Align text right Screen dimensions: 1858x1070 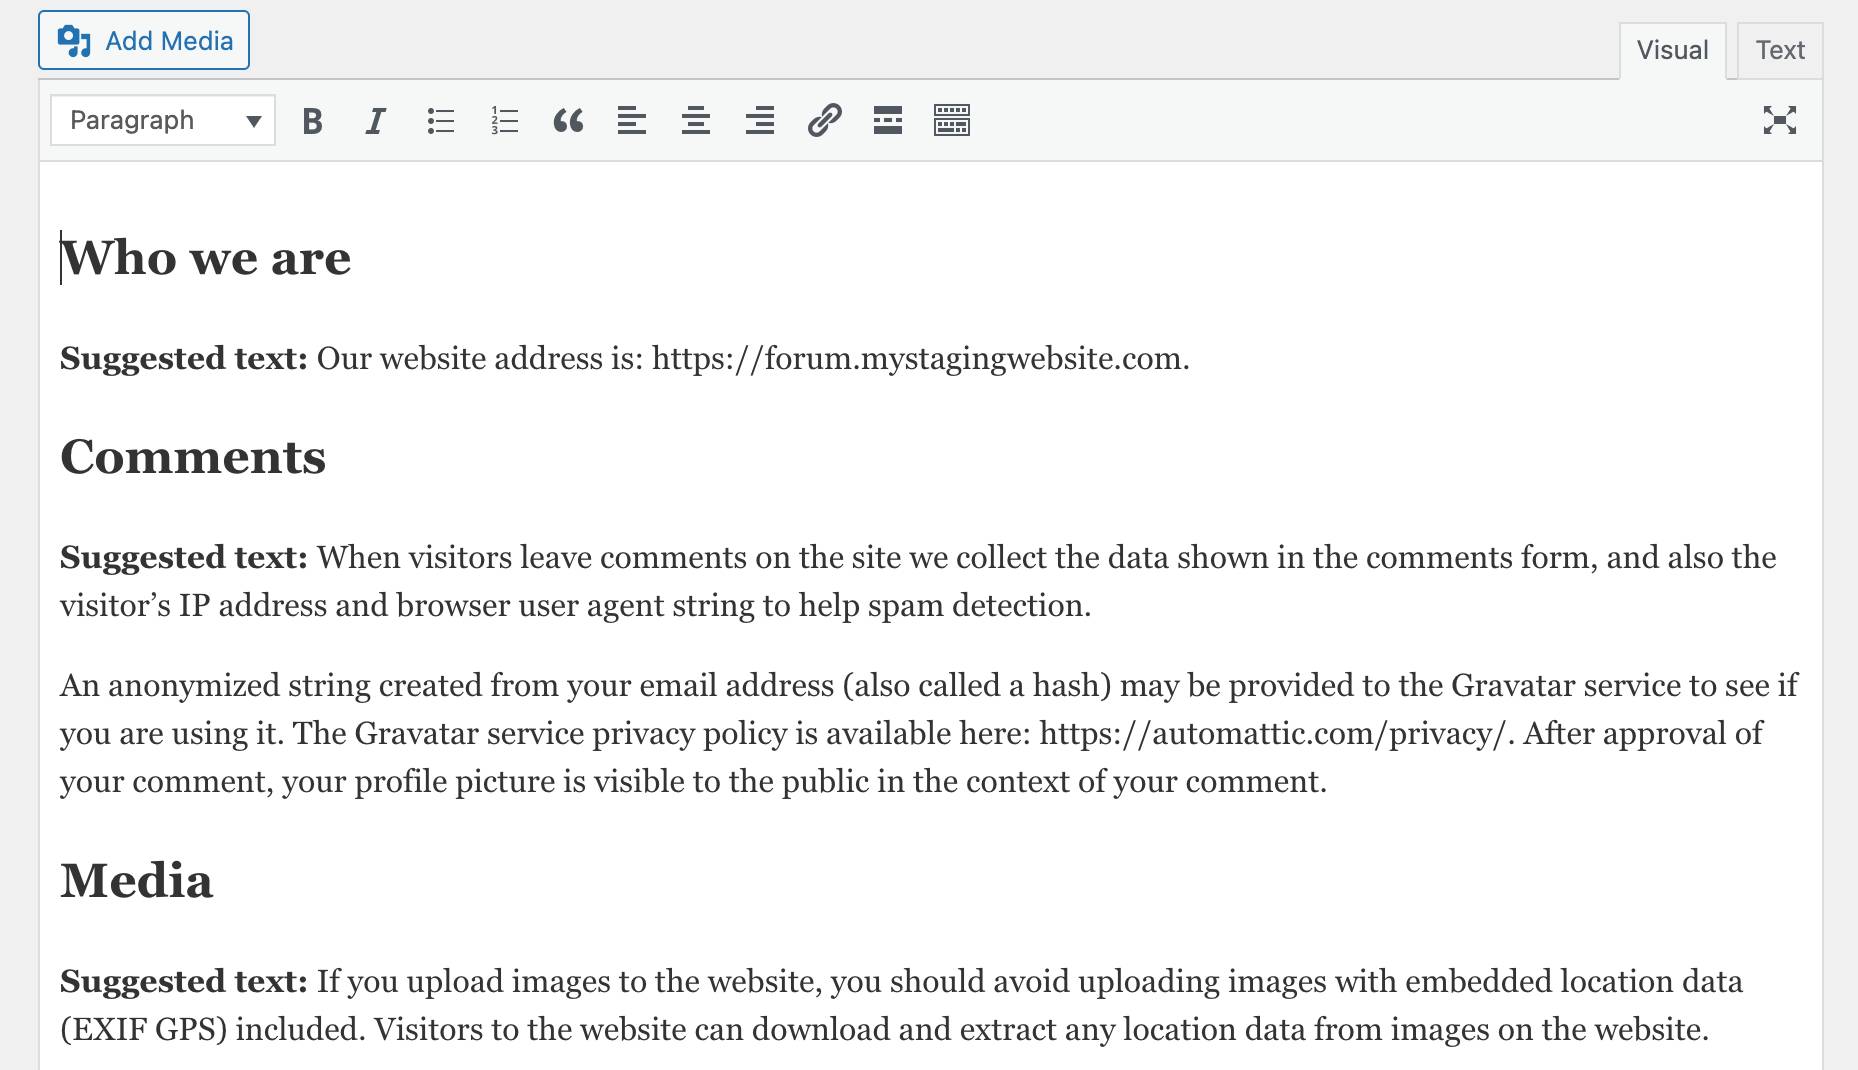(x=760, y=121)
